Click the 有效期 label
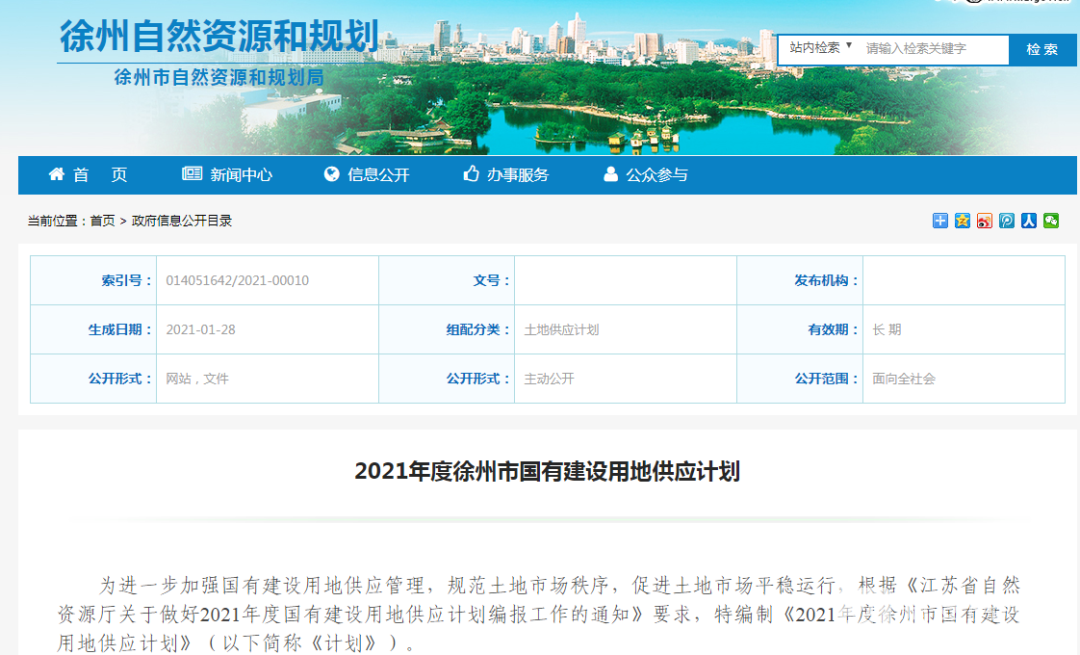1080x655 pixels. pos(833,330)
